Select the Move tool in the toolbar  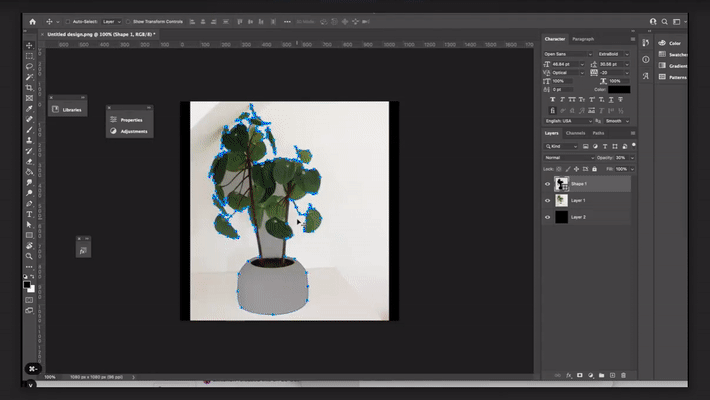point(29,46)
